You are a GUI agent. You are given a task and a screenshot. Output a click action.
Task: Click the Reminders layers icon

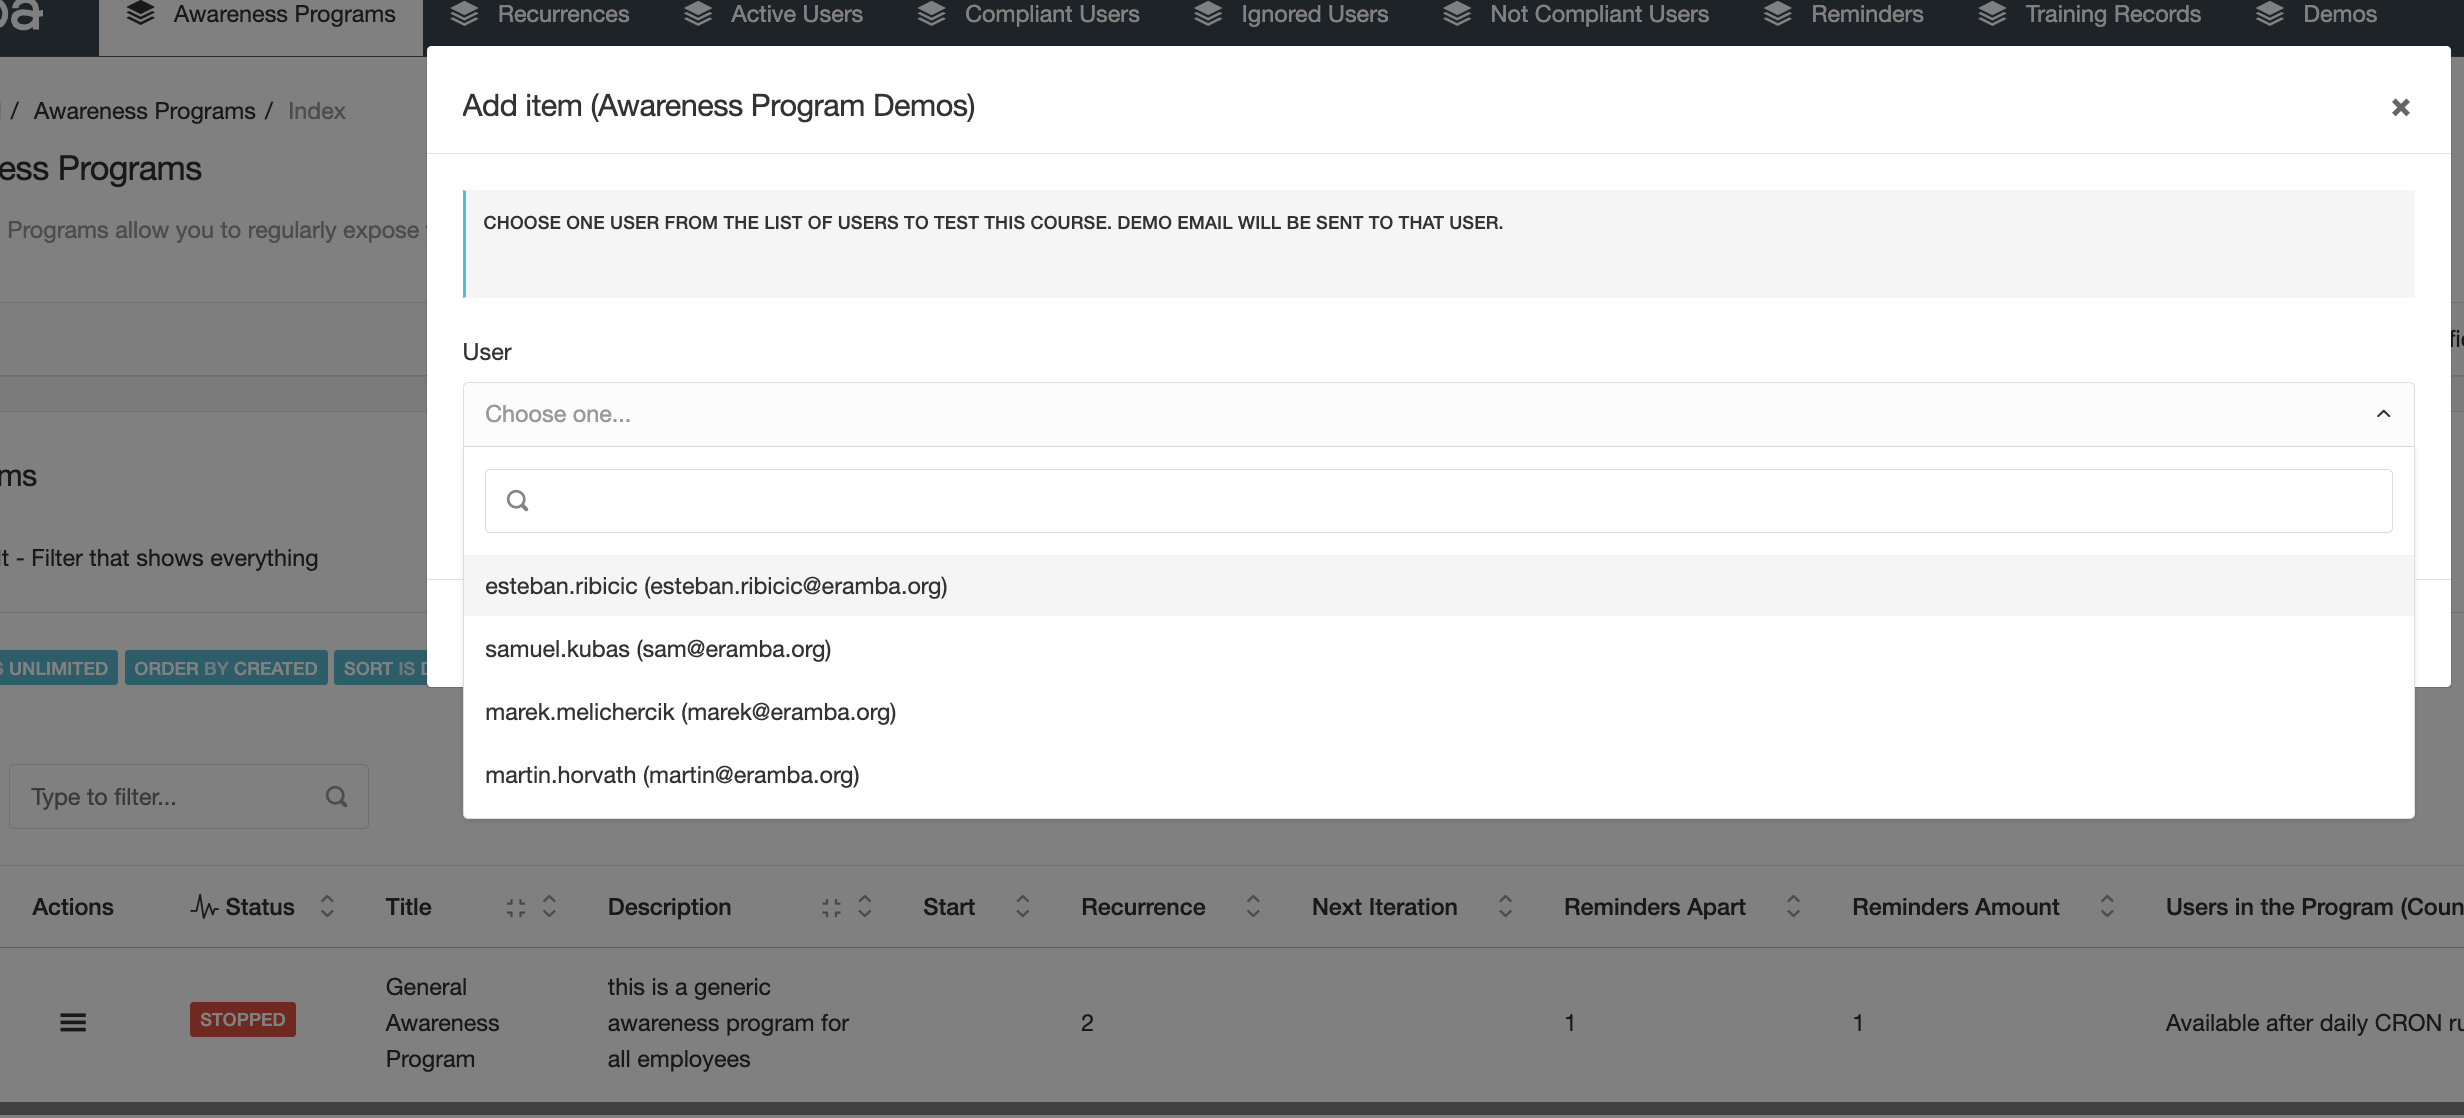pyautogui.click(x=1777, y=13)
